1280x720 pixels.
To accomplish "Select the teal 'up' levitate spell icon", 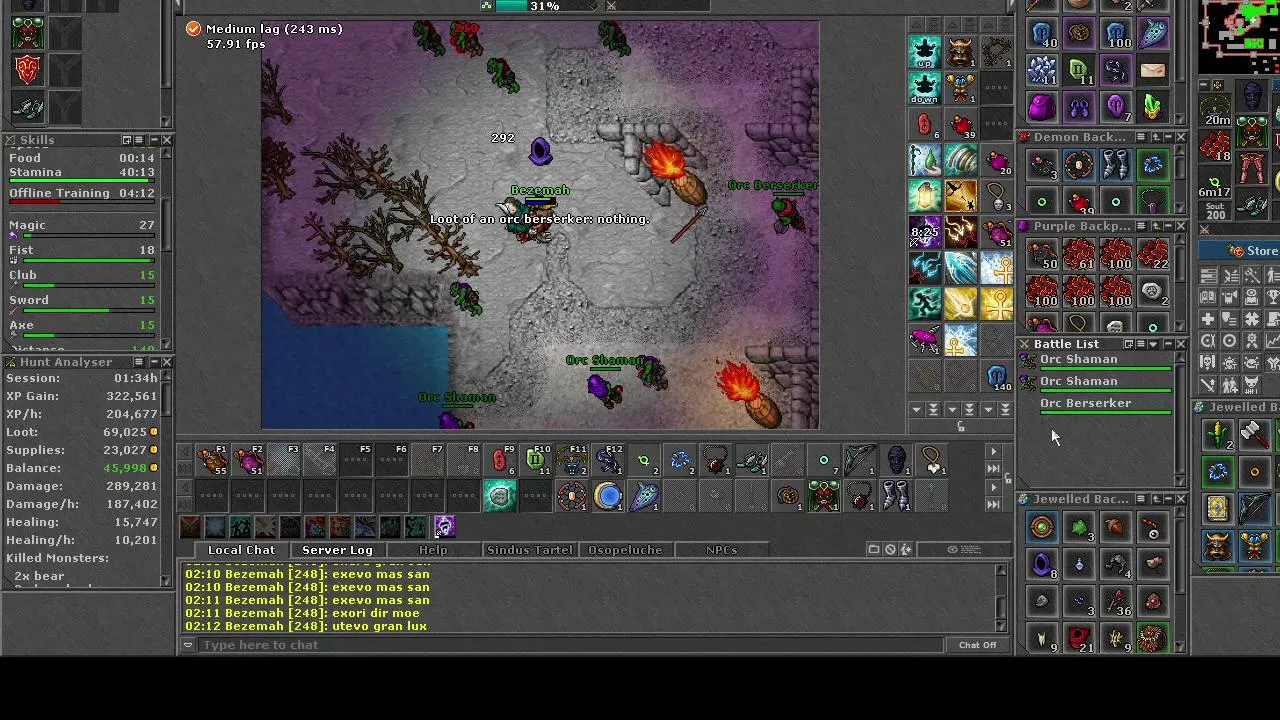I will click(925, 52).
